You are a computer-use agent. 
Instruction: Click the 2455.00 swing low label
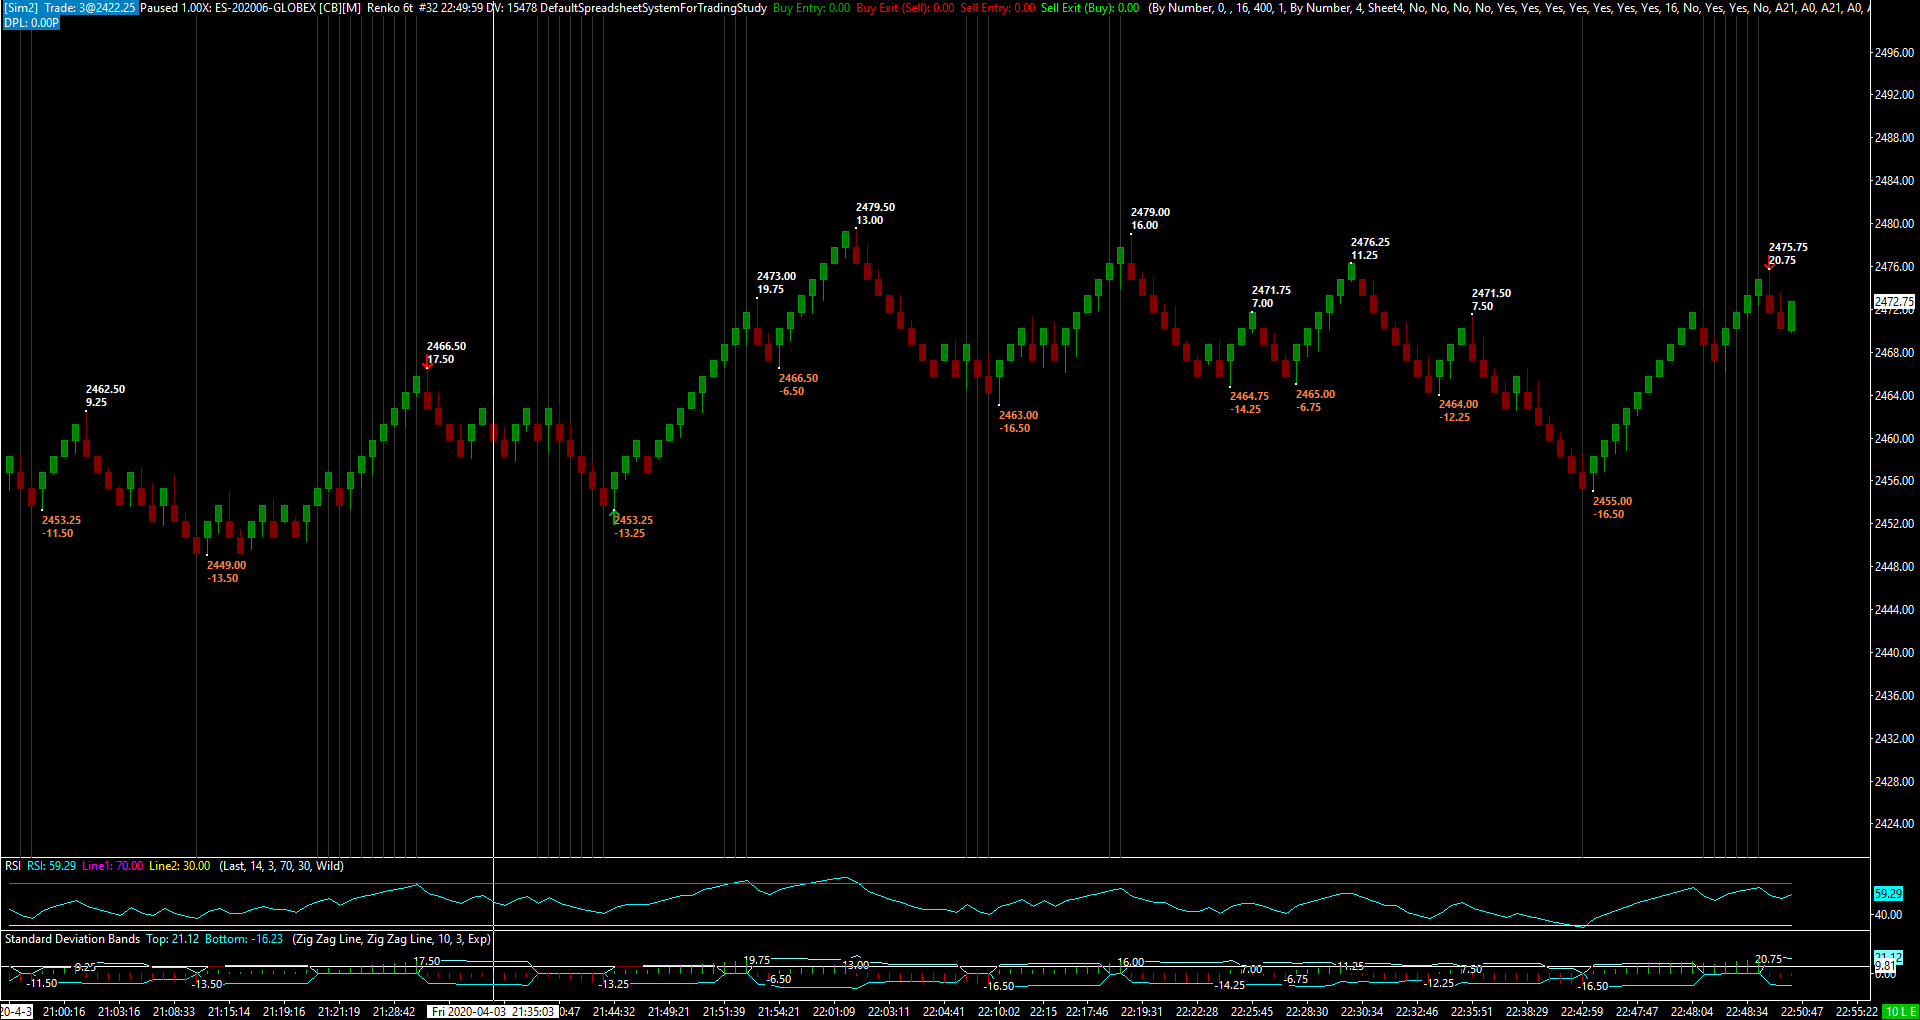[1612, 502]
